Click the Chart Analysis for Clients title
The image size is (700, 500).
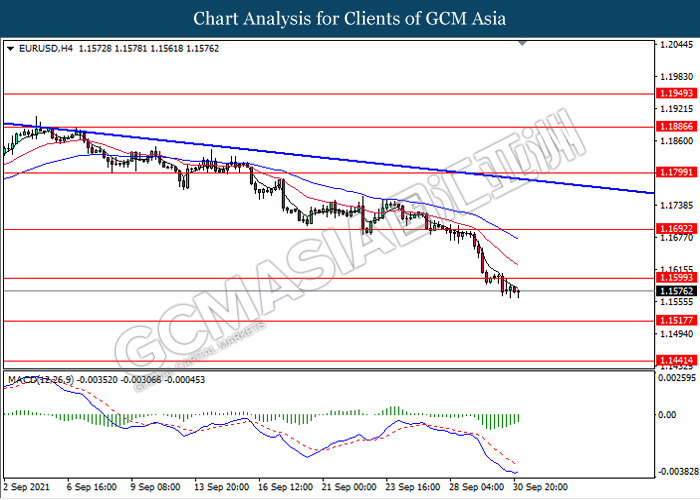pos(350,19)
